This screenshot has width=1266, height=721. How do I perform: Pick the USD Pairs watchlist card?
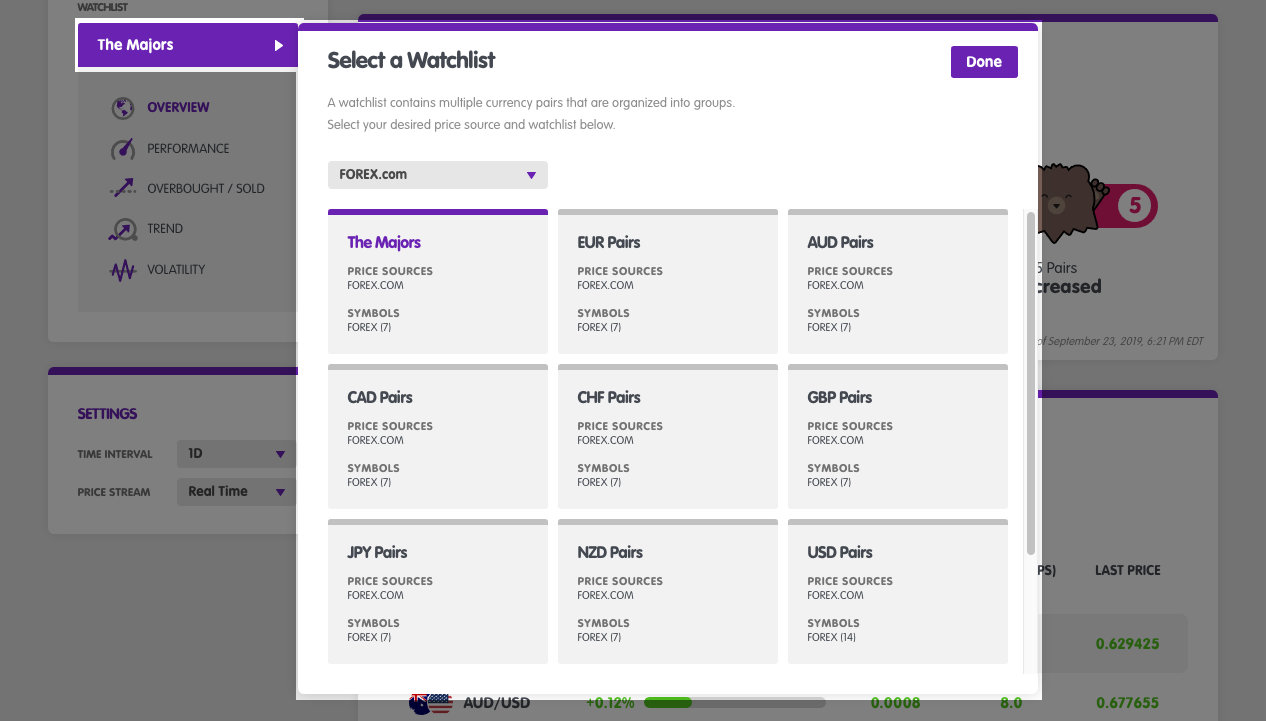(898, 591)
